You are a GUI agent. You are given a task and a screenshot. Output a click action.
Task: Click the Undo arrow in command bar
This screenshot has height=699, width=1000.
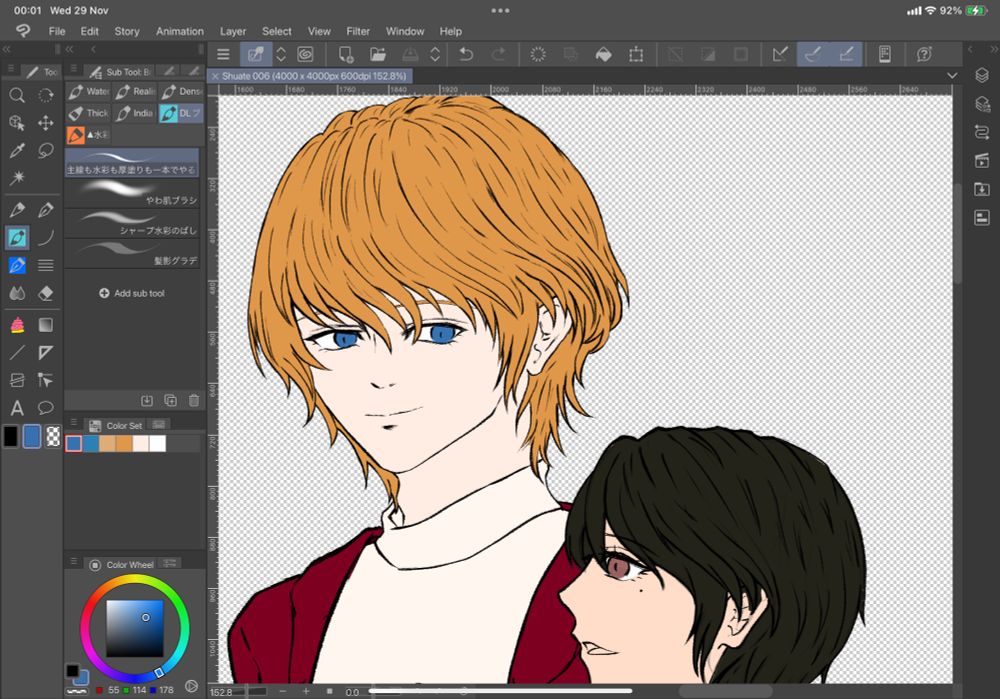coord(466,54)
